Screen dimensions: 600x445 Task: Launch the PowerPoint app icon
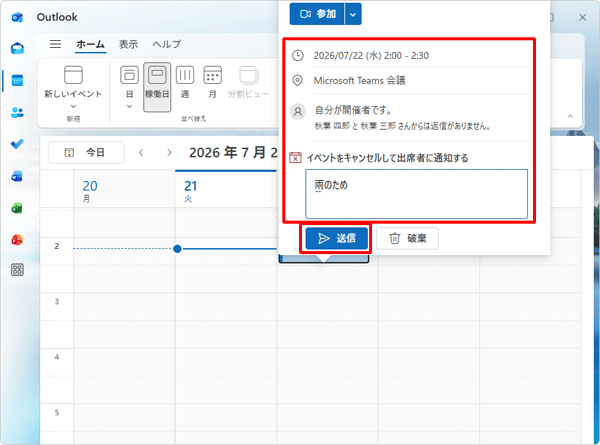[x=17, y=240]
